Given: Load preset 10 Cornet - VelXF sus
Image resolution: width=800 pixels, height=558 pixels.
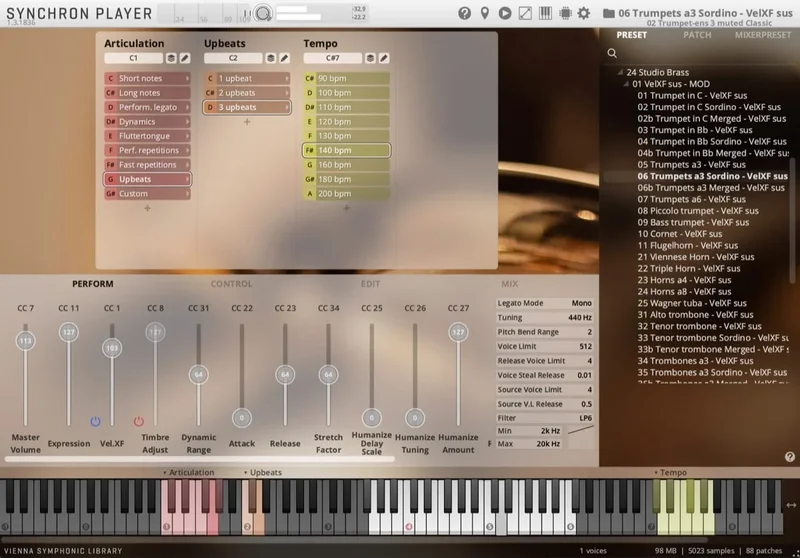Looking at the screenshot, I should [680, 234].
